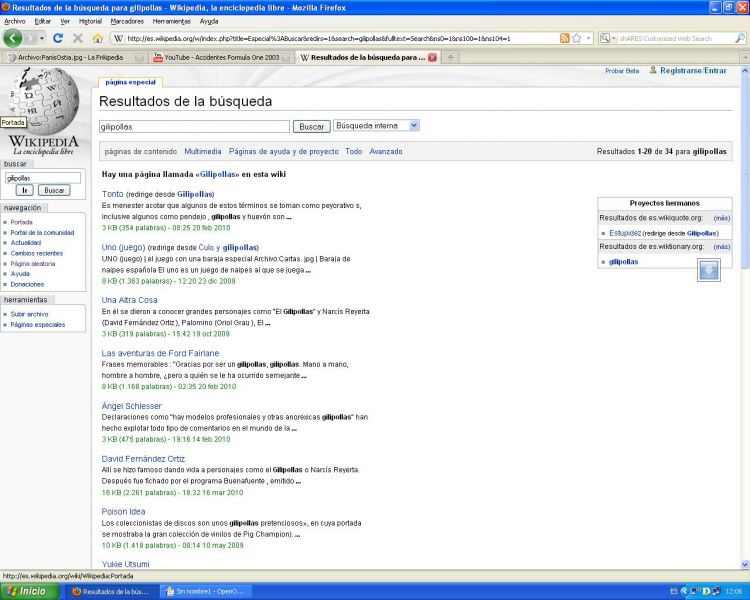Open the Archivo menu
750x600 pixels.
[x=15, y=21]
